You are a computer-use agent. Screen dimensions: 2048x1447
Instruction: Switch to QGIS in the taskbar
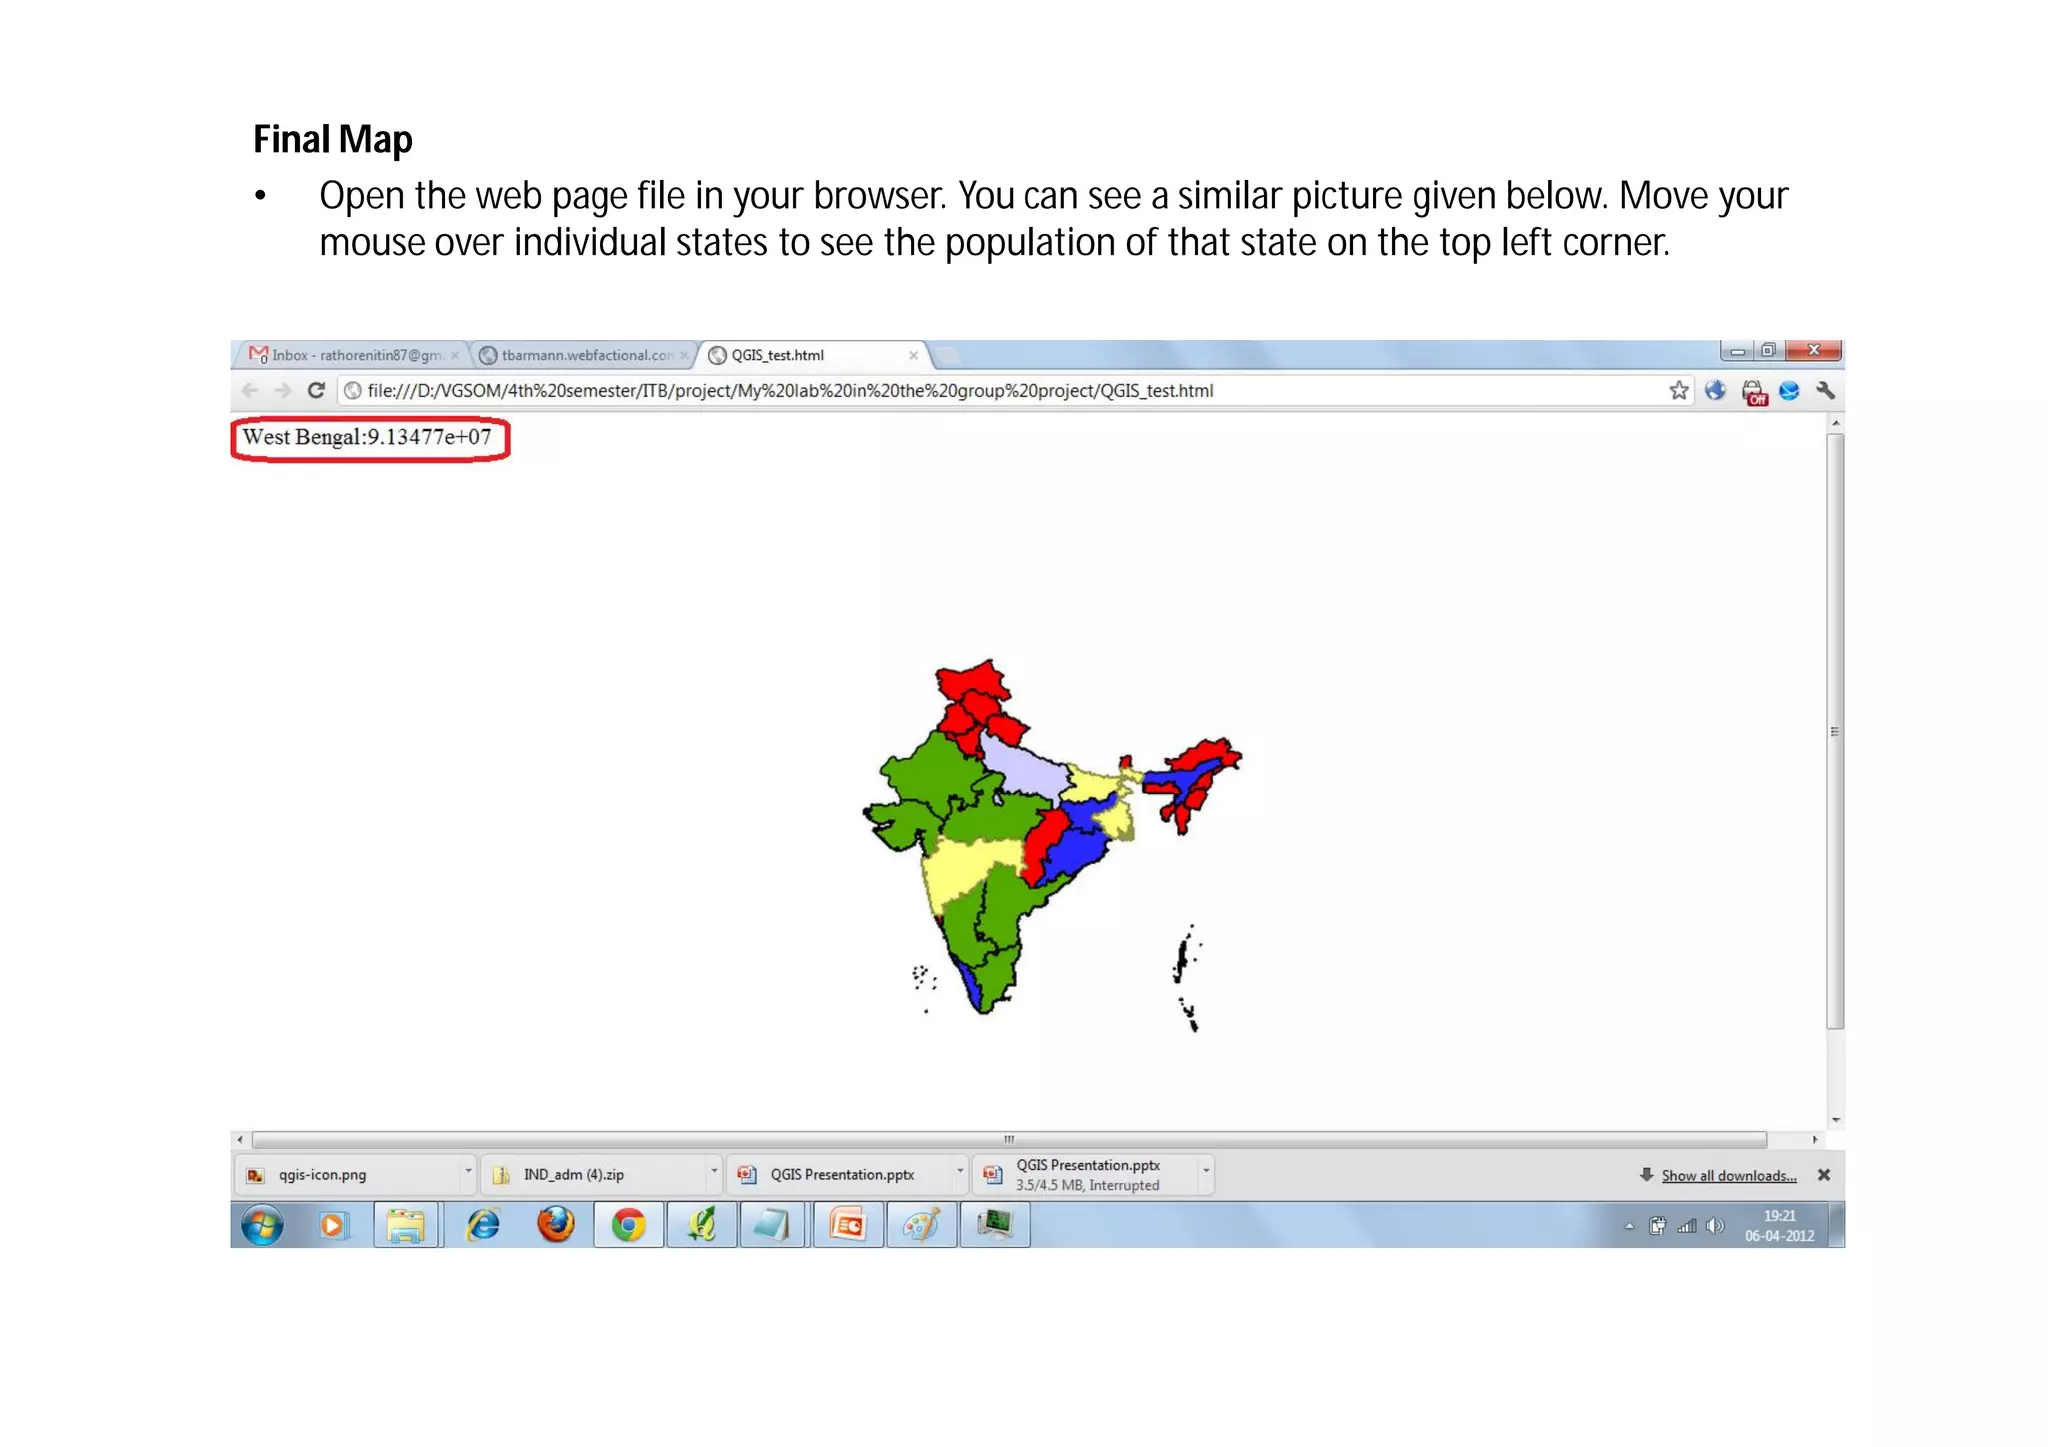[x=702, y=1225]
